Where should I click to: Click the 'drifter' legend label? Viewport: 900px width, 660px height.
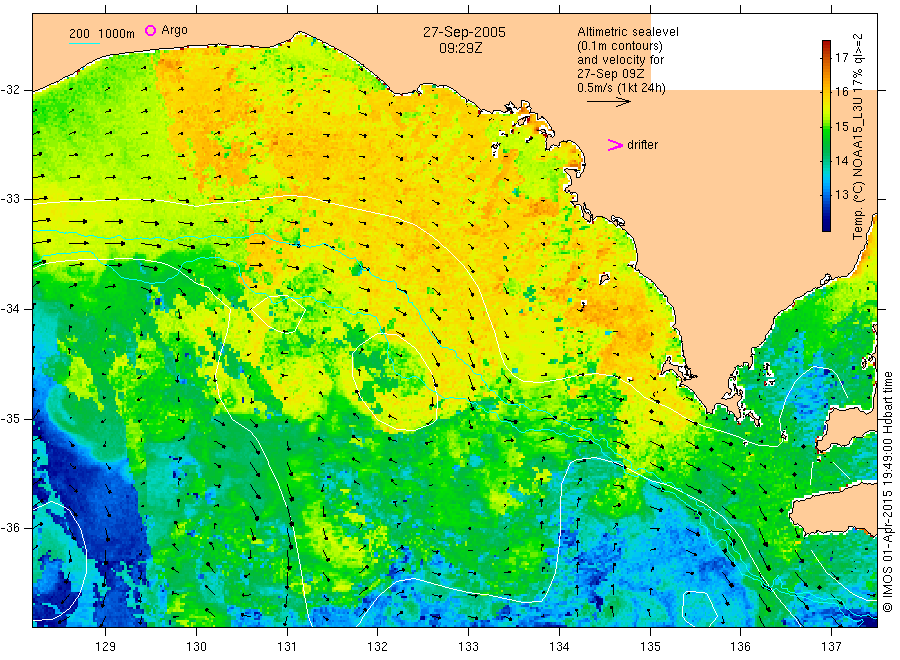(x=642, y=145)
